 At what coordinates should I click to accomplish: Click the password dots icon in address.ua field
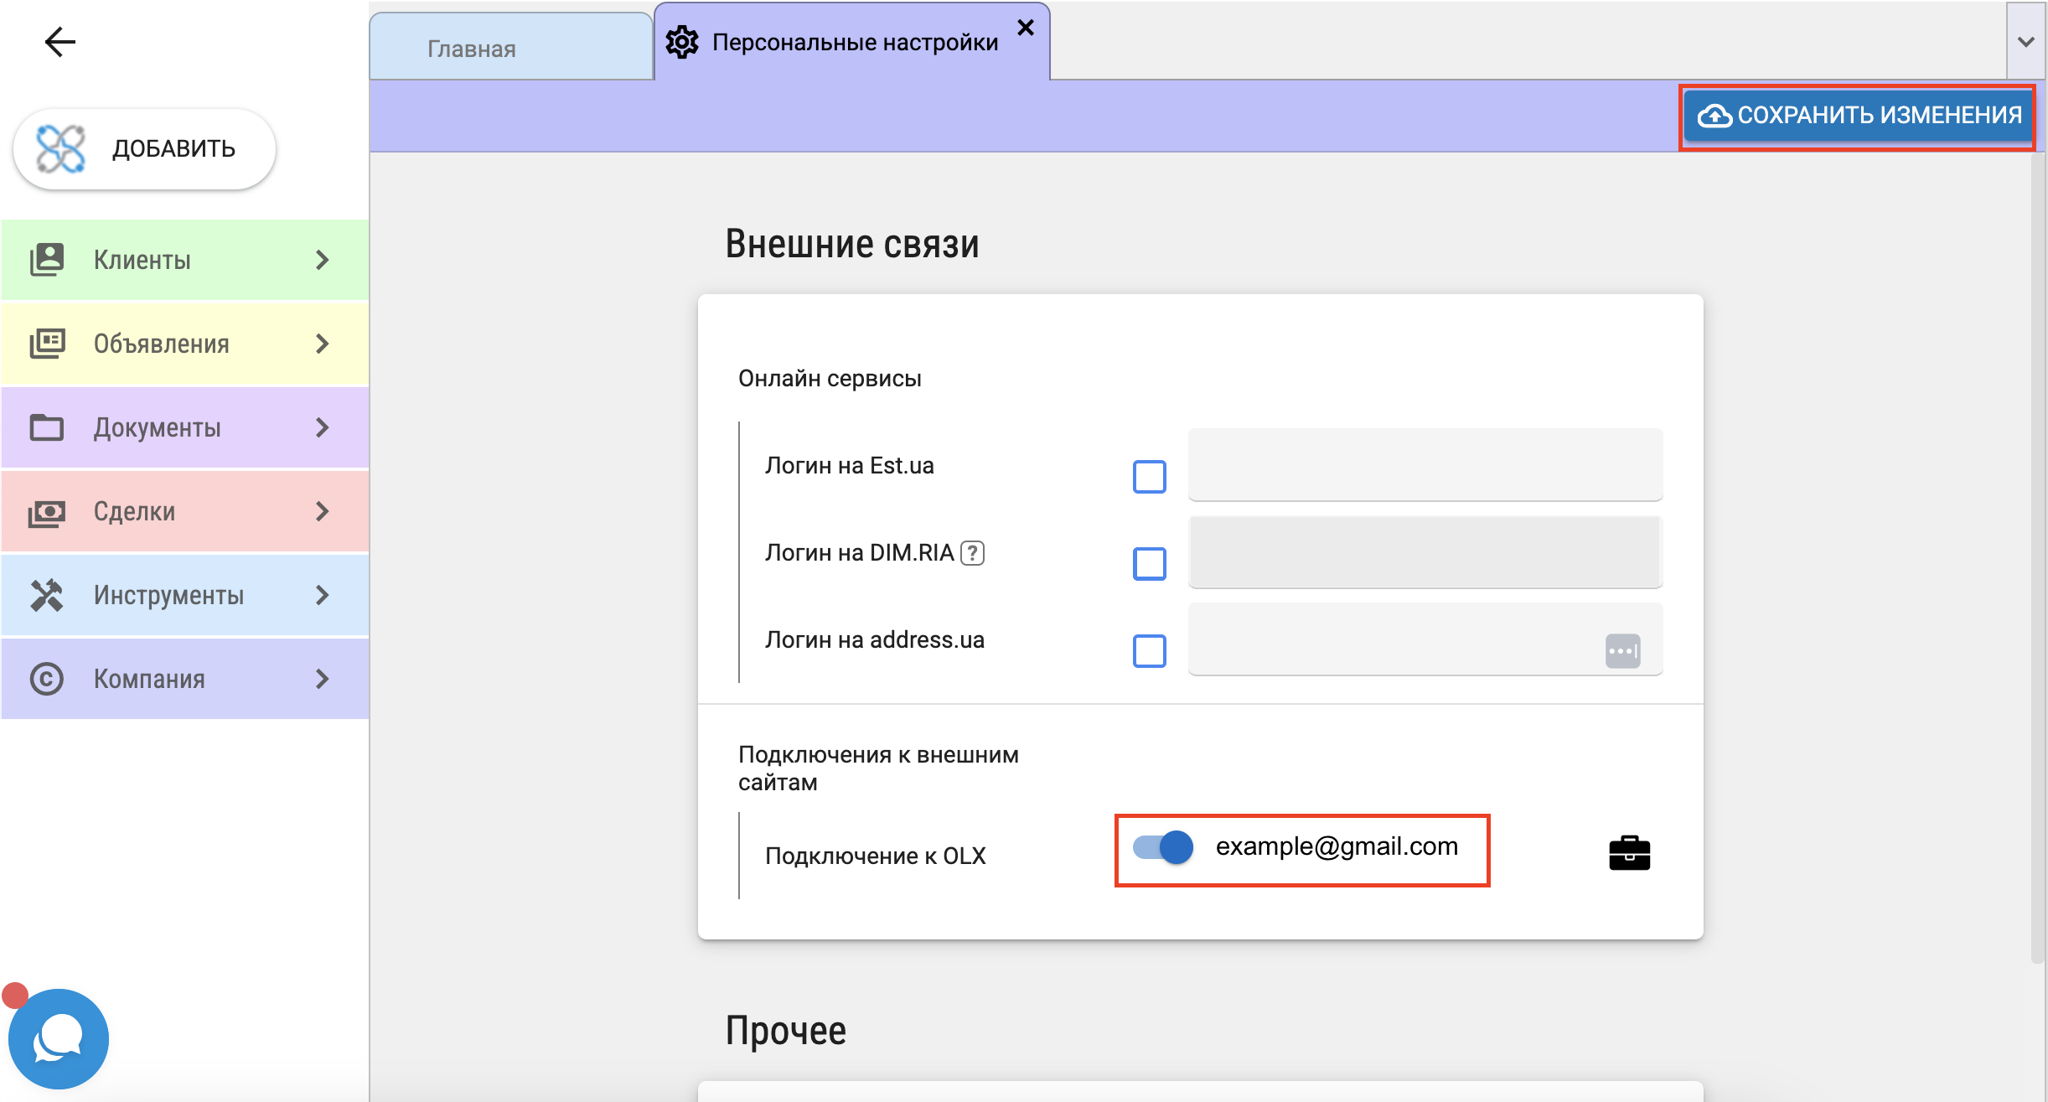[1622, 651]
